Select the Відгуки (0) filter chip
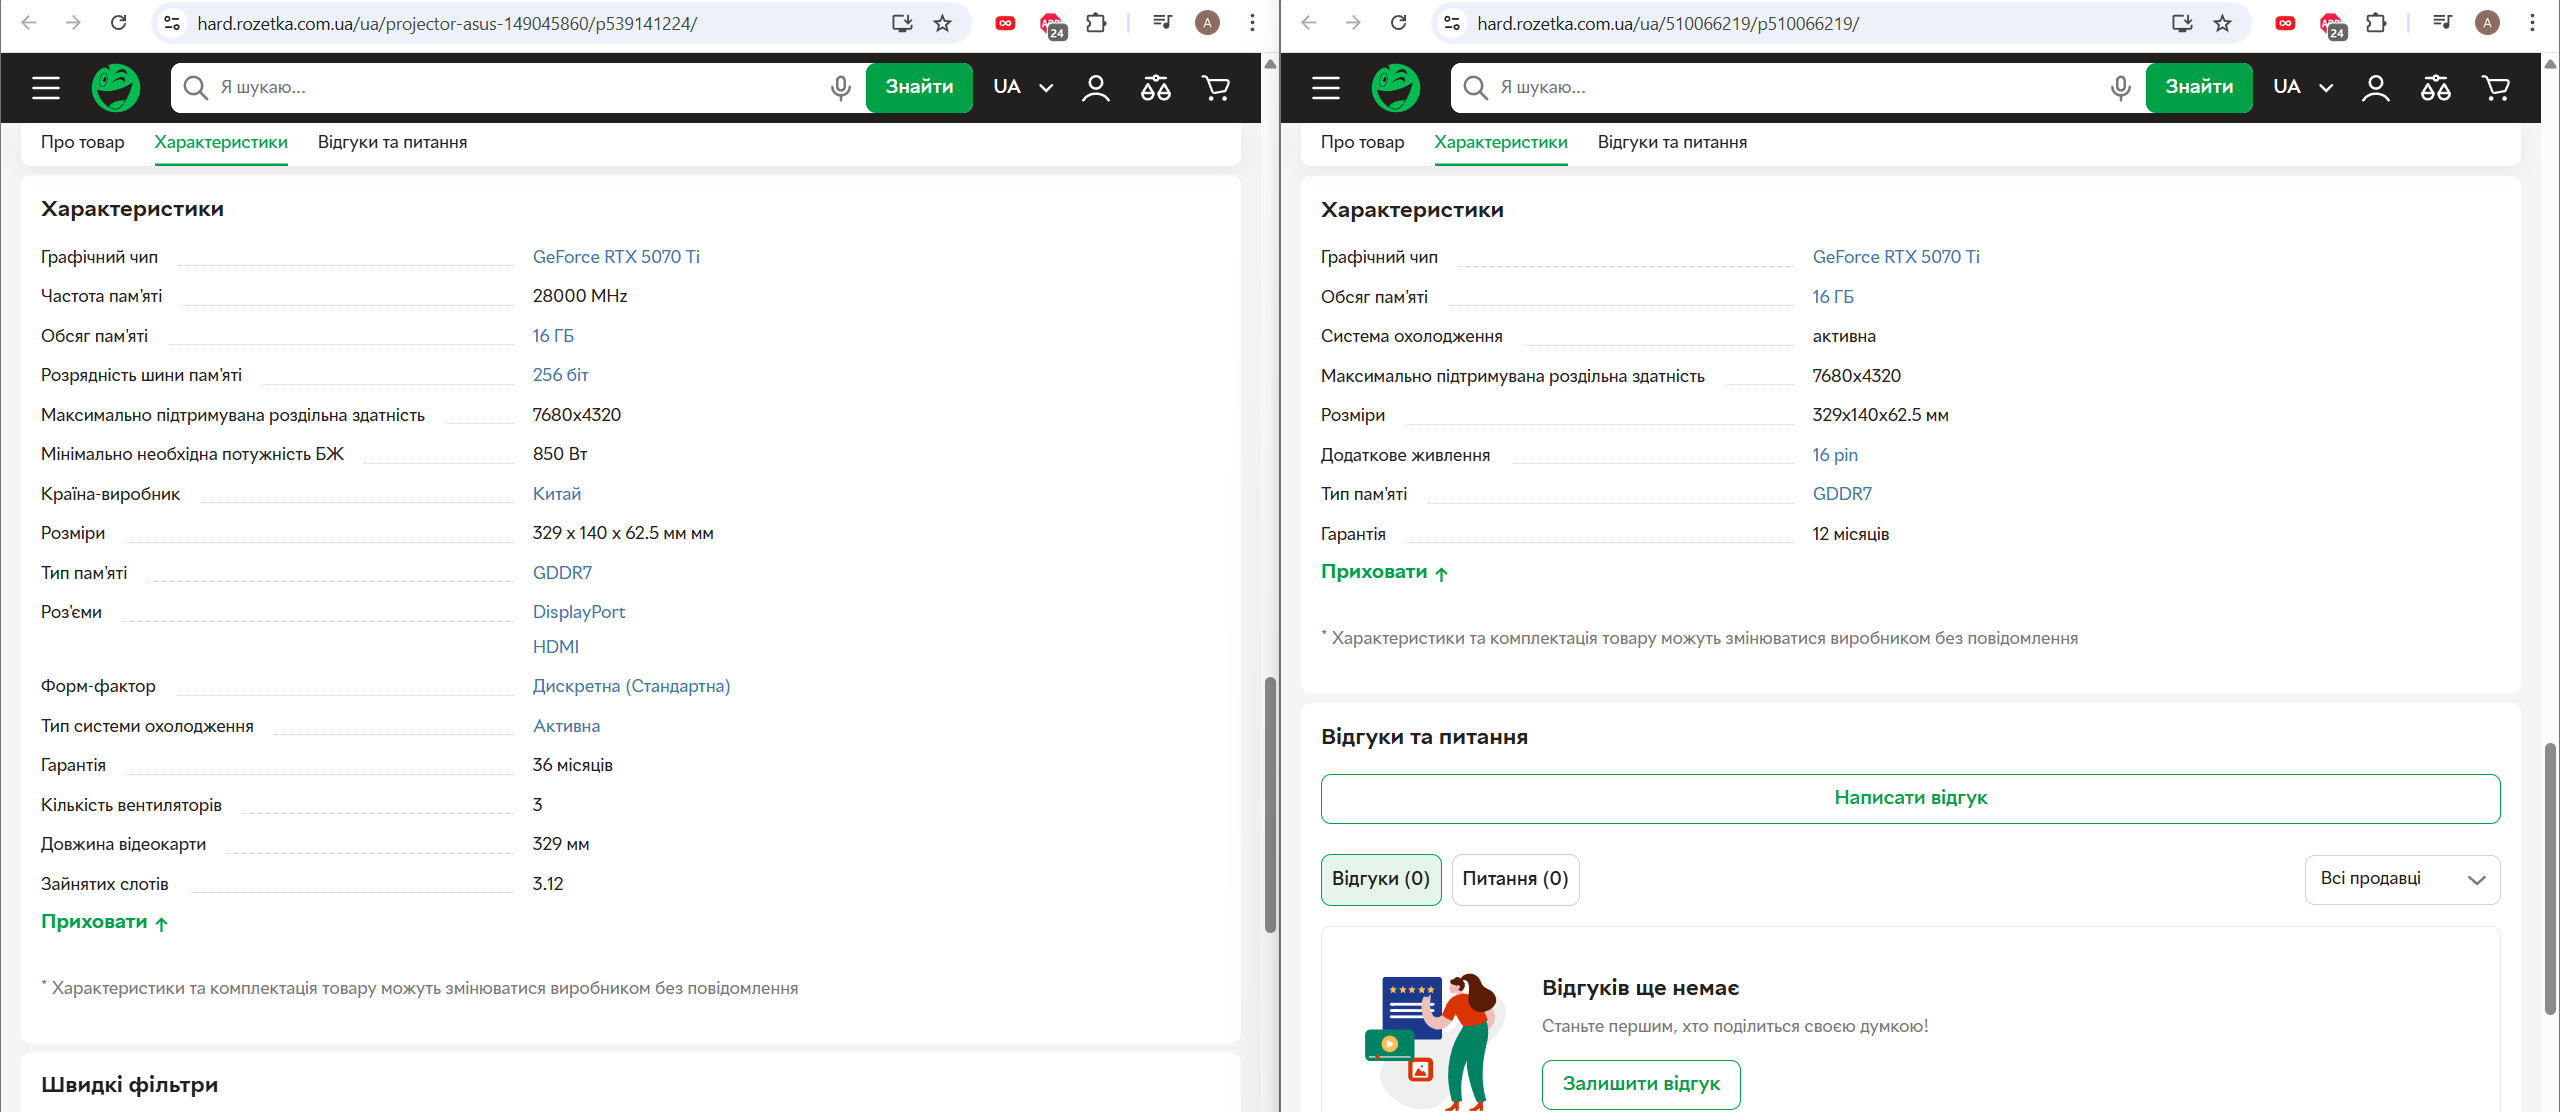Image resolution: width=2560 pixels, height=1112 pixels. (1380, 879)
